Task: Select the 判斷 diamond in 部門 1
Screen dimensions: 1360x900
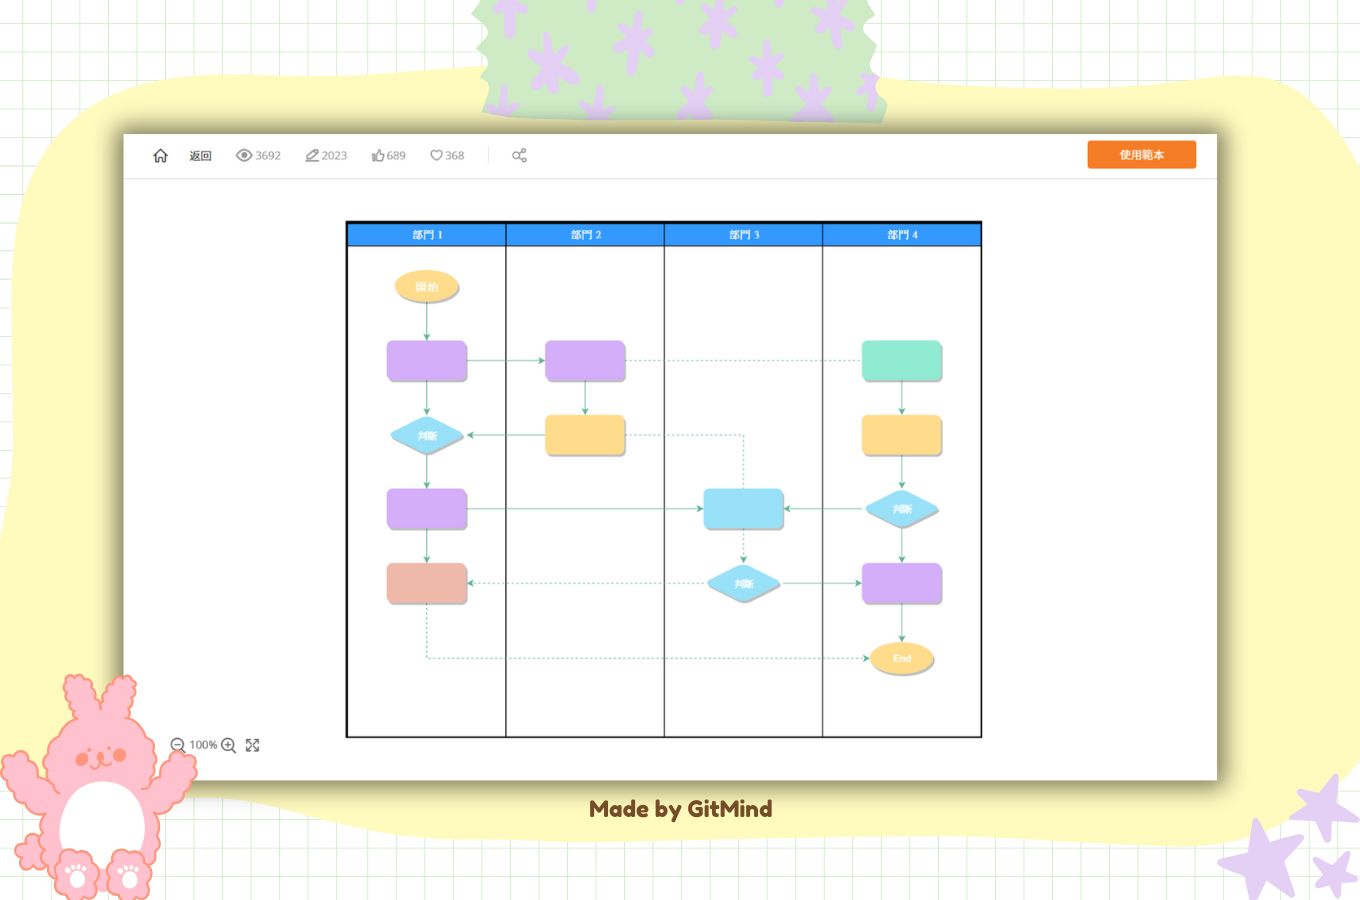Action: 427,436
